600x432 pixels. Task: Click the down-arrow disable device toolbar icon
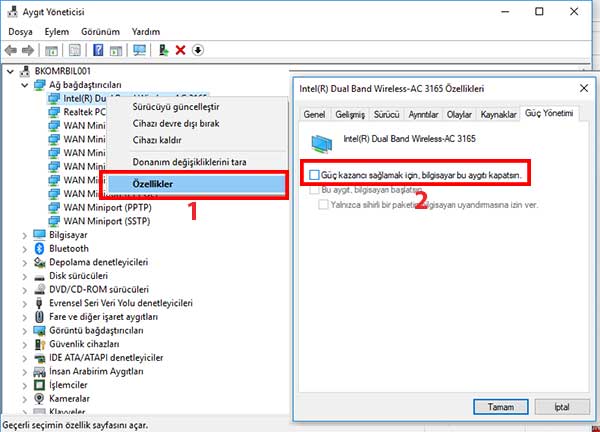point(198,50)
